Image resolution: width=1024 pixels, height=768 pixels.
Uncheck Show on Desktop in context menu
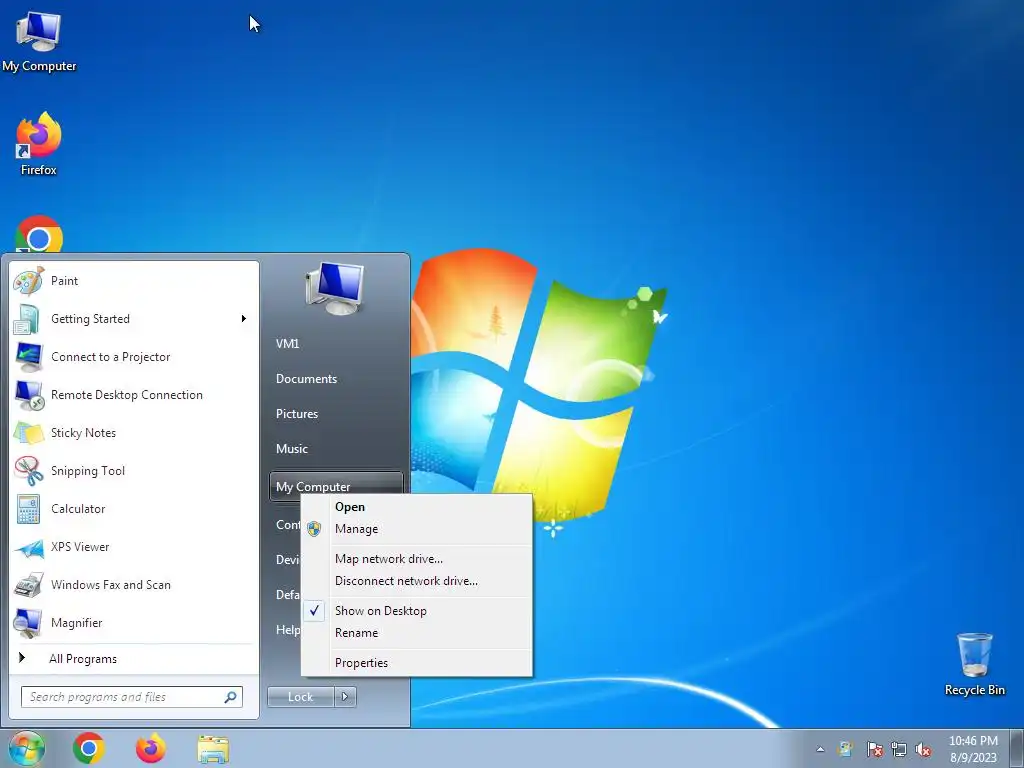point(417,611)
